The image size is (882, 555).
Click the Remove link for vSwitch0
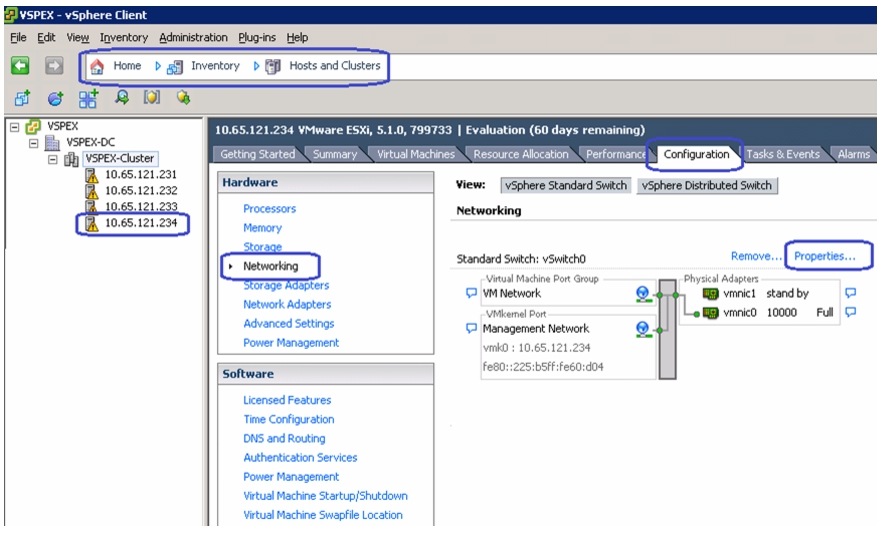pos(756,256)
